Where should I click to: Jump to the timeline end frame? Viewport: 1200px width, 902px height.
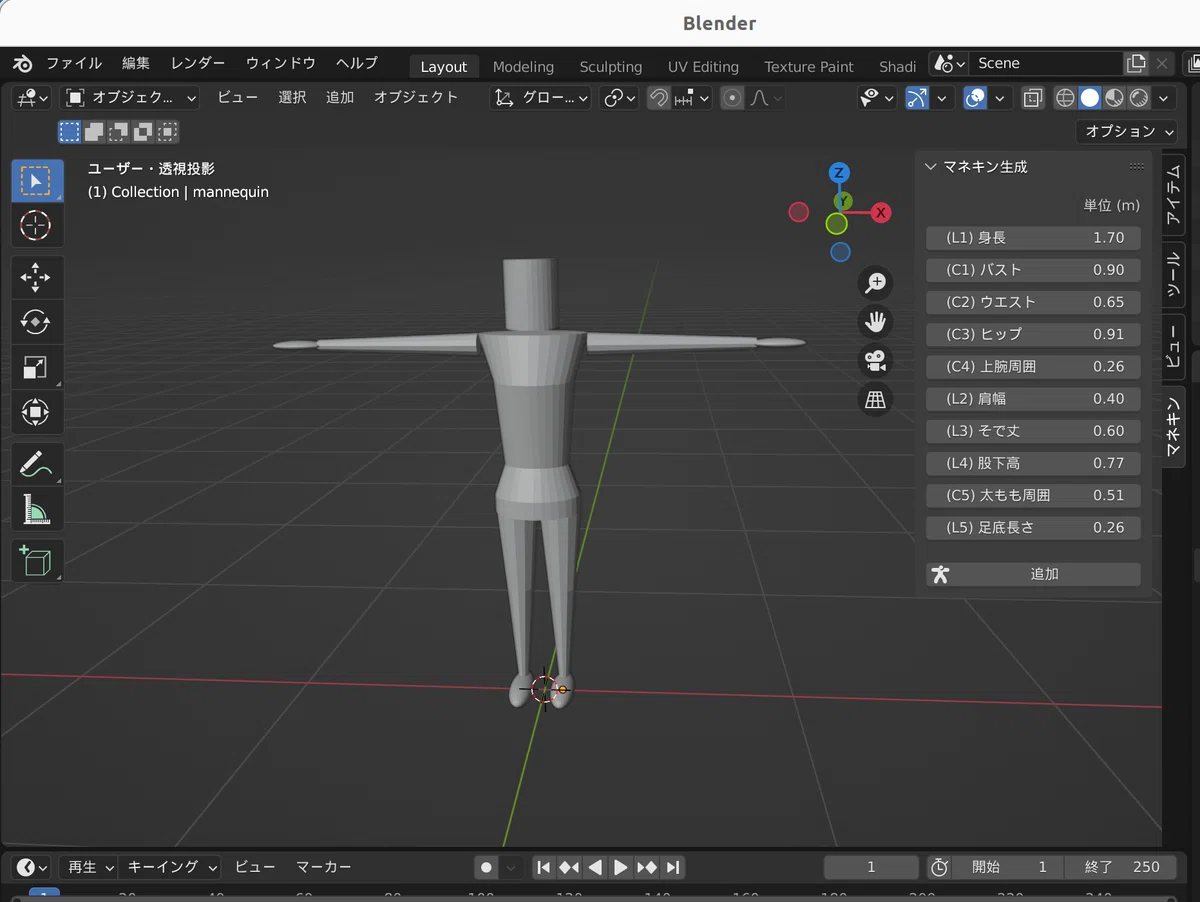673,867
